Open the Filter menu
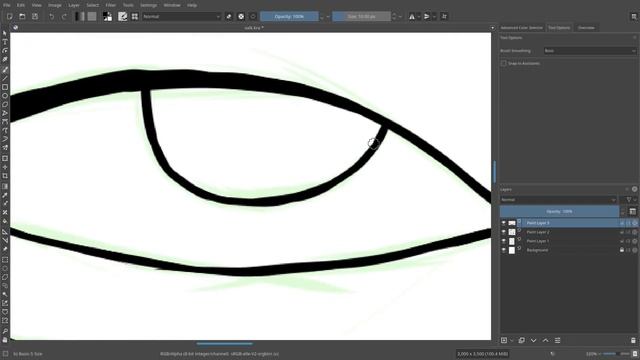The image size is (640, 360). click(111, 5)
